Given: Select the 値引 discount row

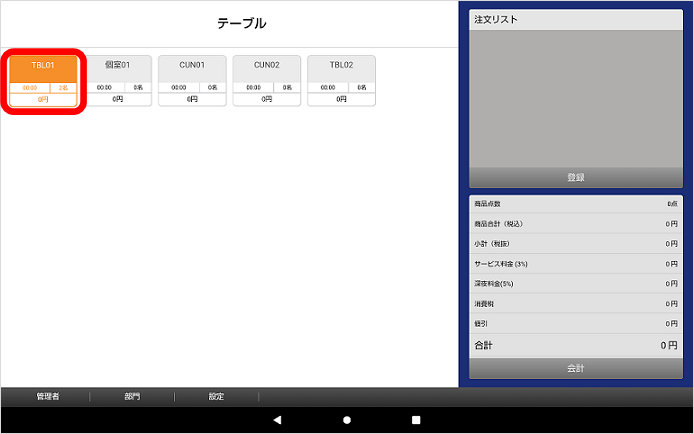Looking at the screenshot, I should click(575, 324).
